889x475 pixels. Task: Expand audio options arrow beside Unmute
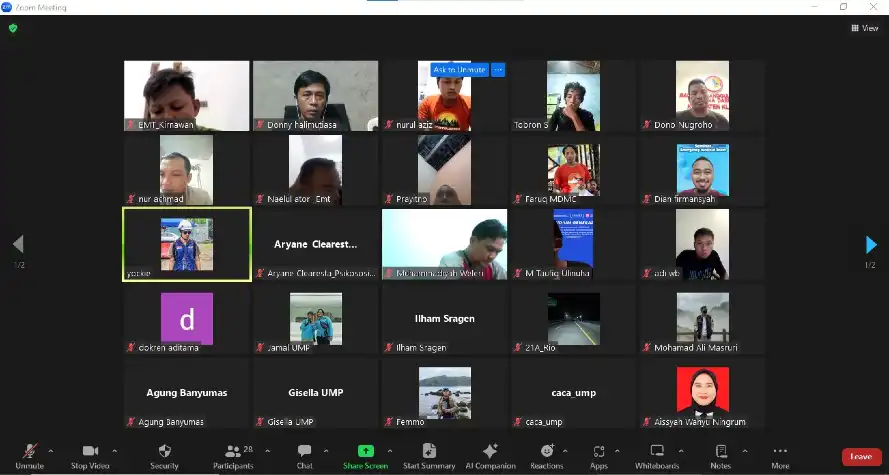[x=51, y=451]
